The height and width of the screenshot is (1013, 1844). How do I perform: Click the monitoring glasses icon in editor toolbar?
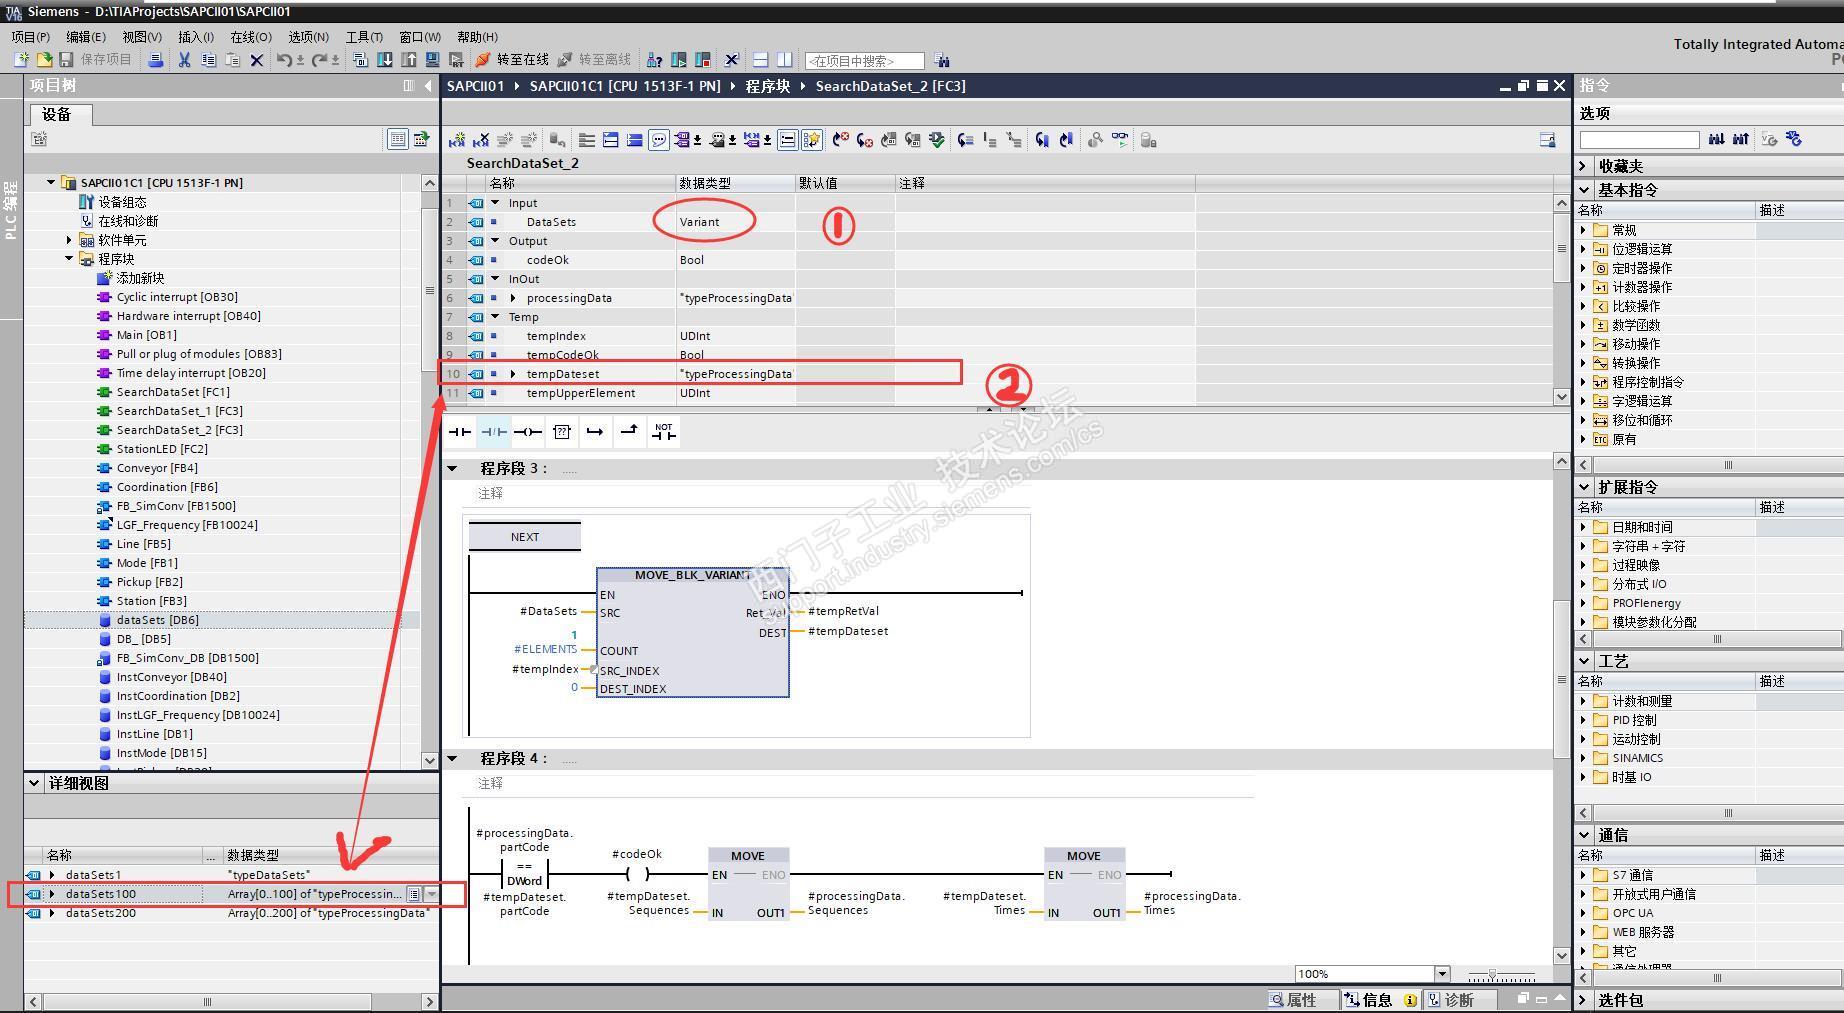[x=1119, y=140]
